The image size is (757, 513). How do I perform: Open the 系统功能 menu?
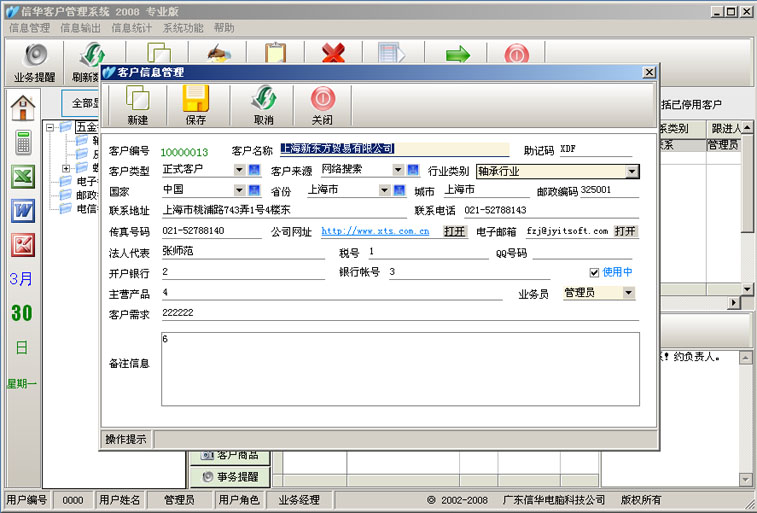pyautogui.click(x=183, y=28)
